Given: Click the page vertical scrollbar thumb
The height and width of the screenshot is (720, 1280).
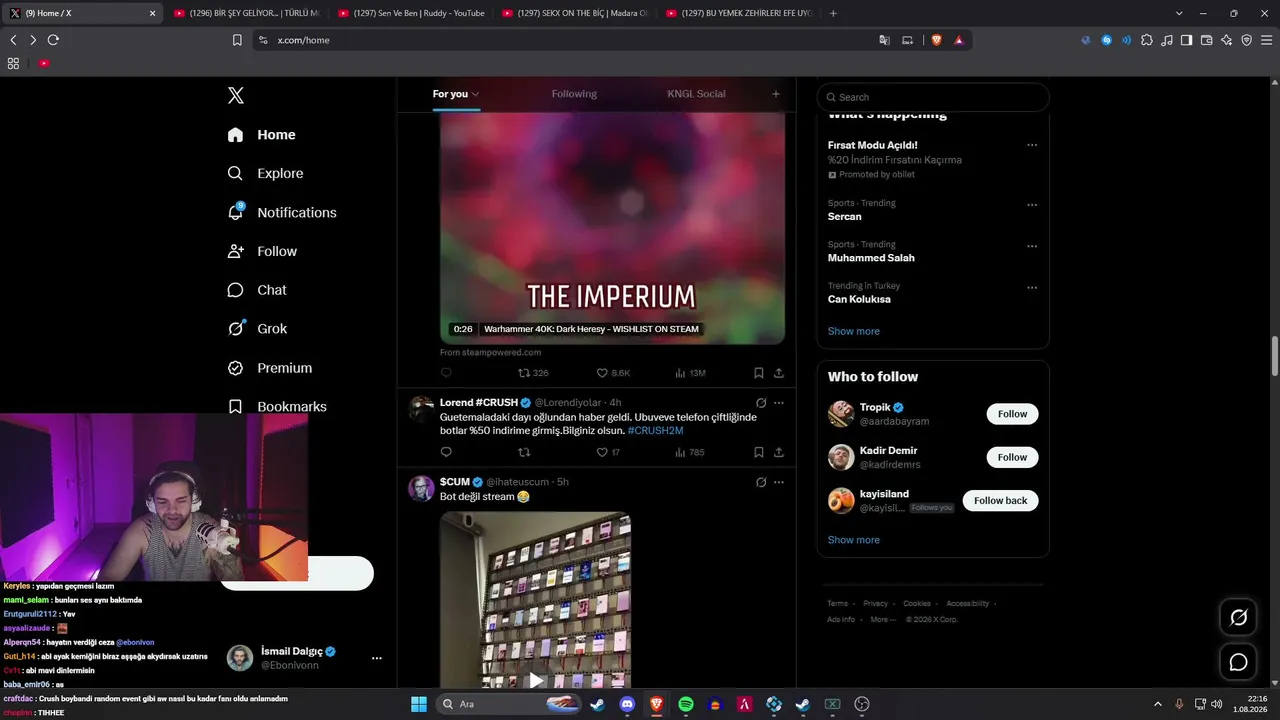Looking at the screenshot, I should [x=1275, y=357].
